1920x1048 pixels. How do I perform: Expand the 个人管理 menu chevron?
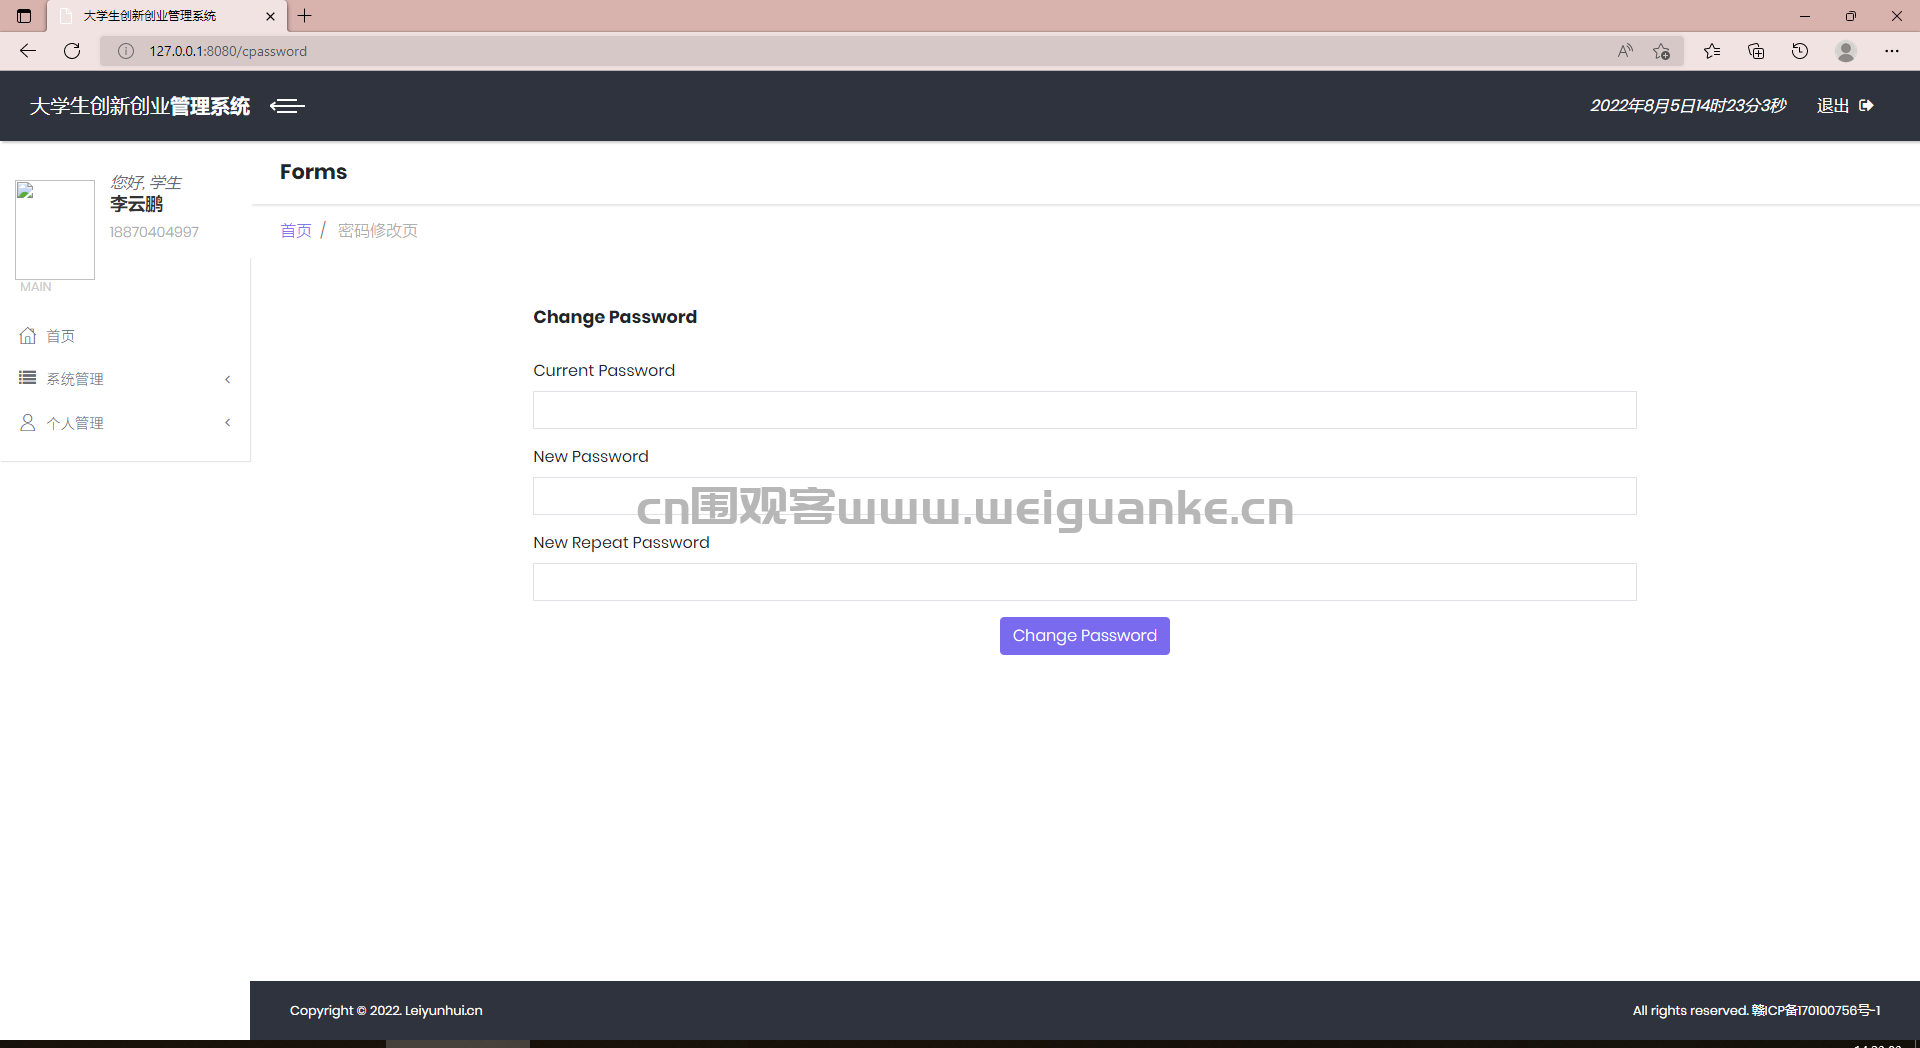[228, 422]
